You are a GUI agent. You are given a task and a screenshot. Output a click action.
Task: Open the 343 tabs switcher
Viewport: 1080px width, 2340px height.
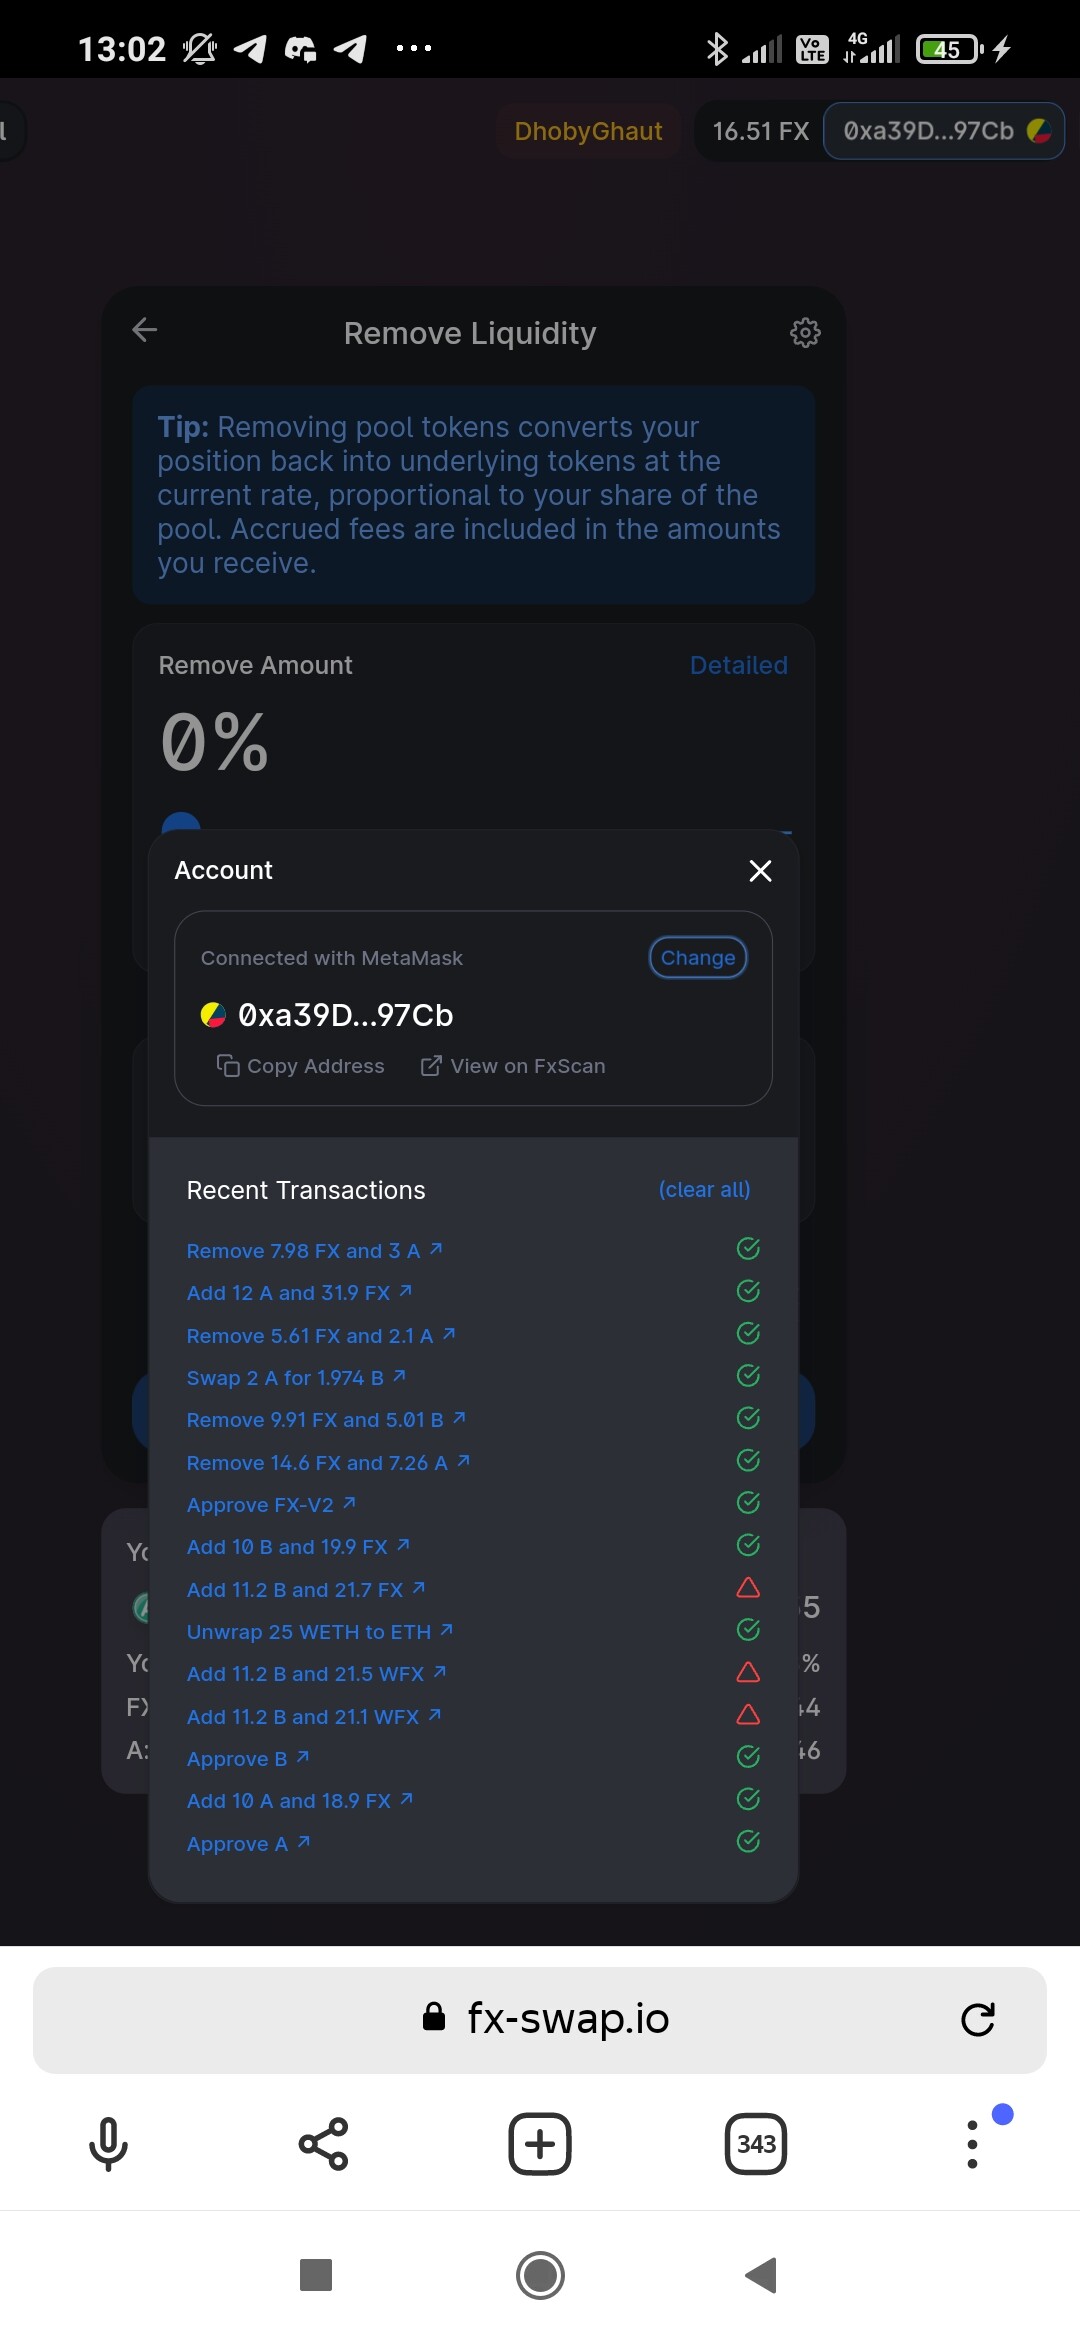[x=756, y=2144]
